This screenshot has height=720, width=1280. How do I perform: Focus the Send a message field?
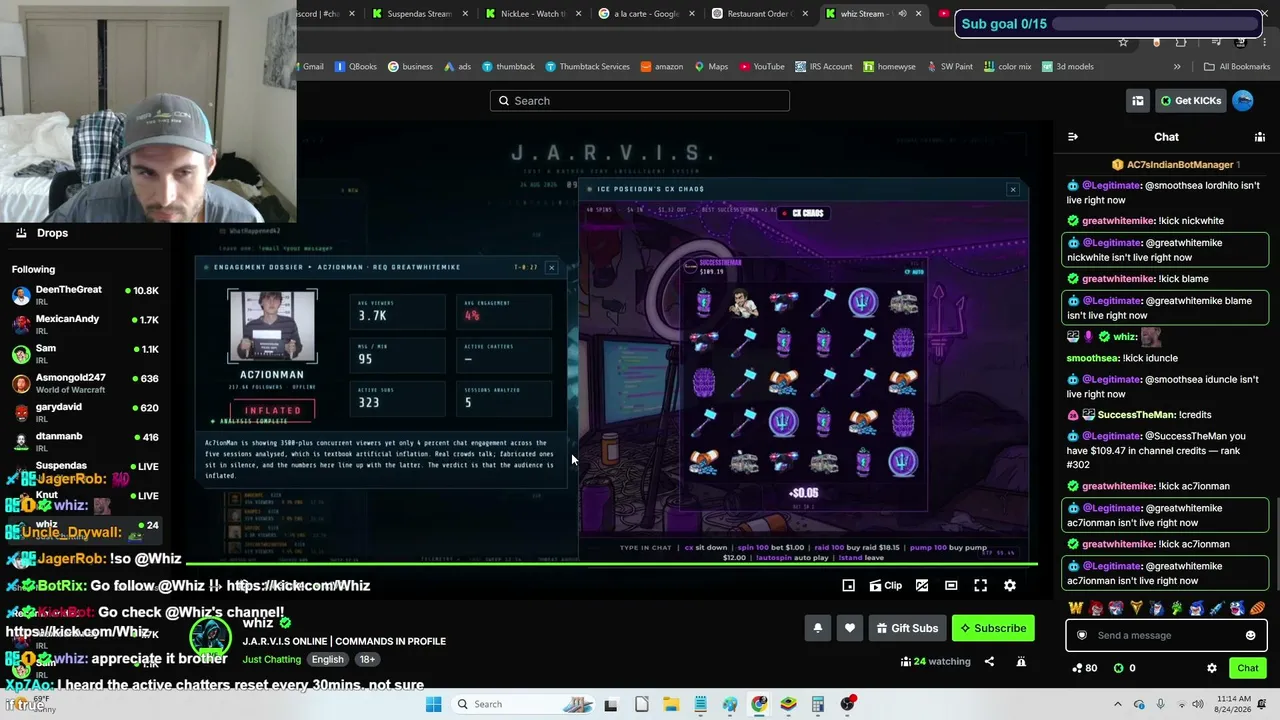point(1166,635)
